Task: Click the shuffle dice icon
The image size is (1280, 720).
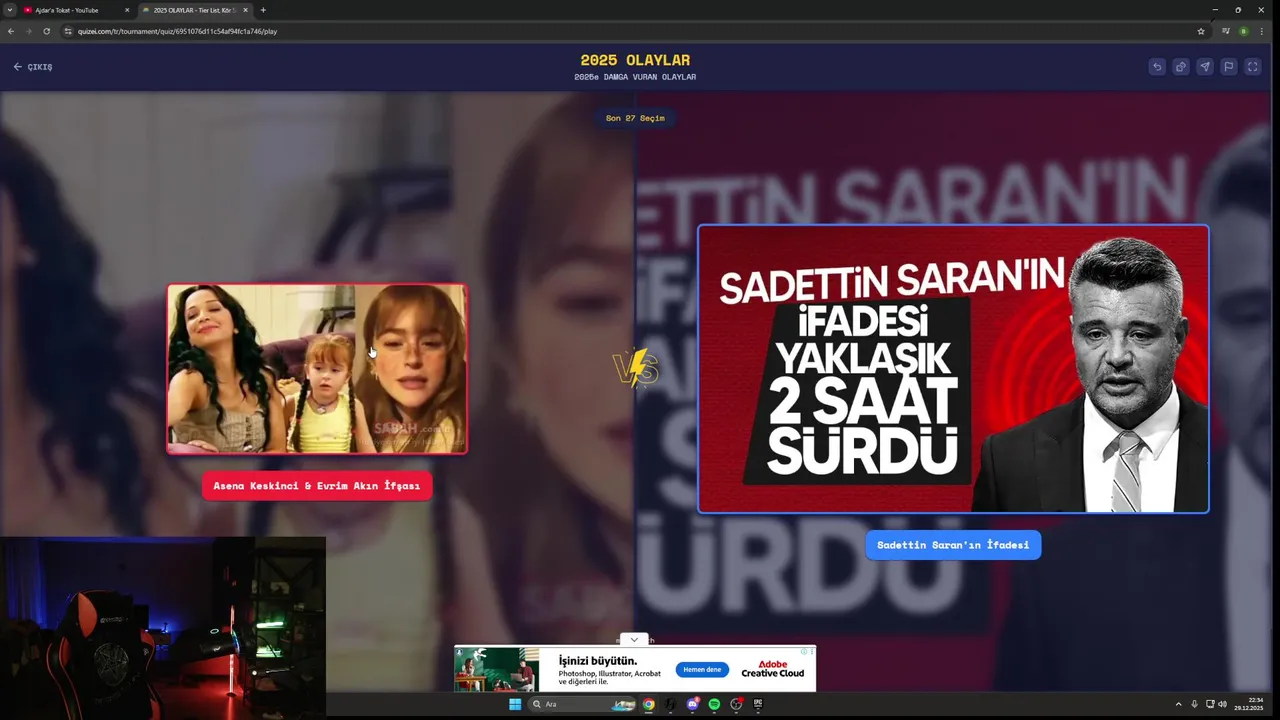Action: (1181, 67)
